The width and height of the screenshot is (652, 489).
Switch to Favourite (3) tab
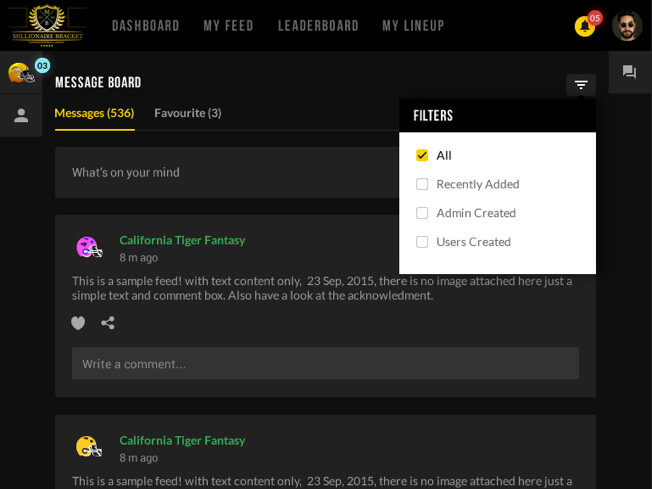coord(188,113)
